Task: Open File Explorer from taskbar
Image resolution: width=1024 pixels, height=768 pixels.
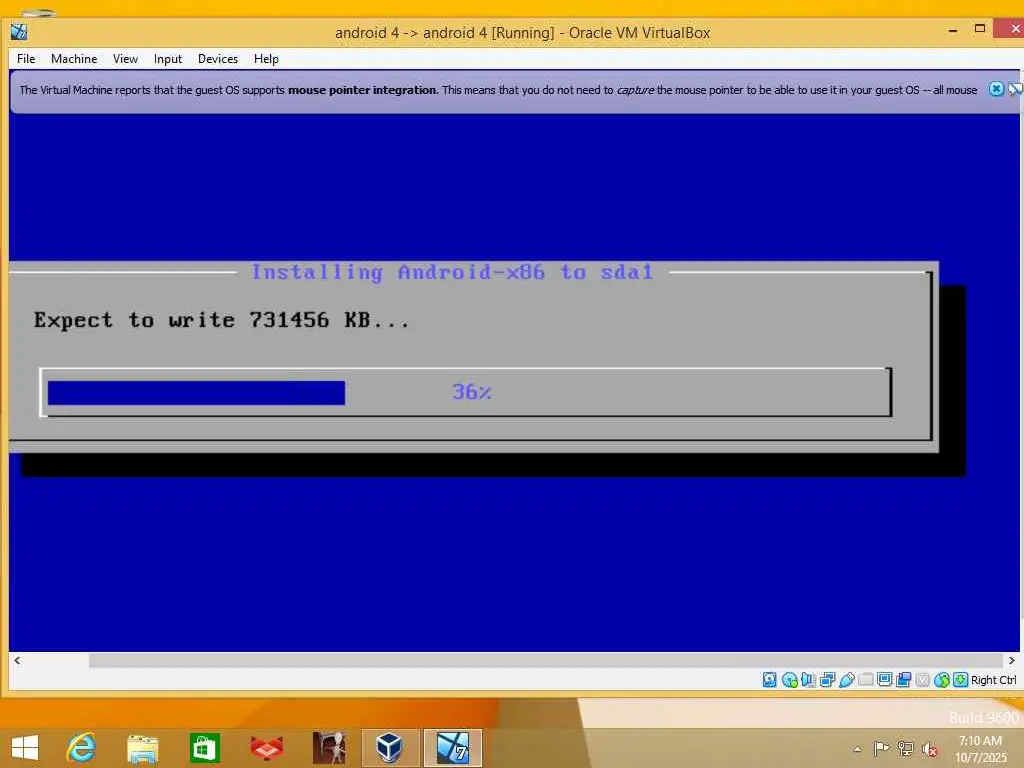Action: point(142,749)
